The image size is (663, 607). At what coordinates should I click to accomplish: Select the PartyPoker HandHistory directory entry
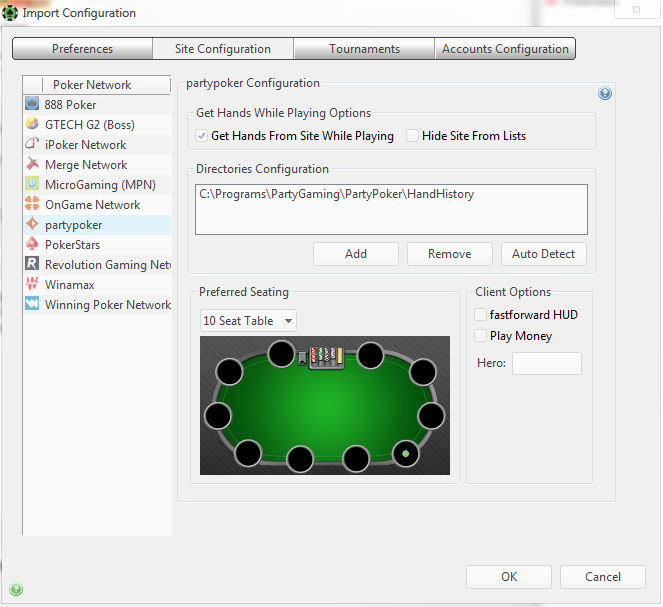point(337,194)
